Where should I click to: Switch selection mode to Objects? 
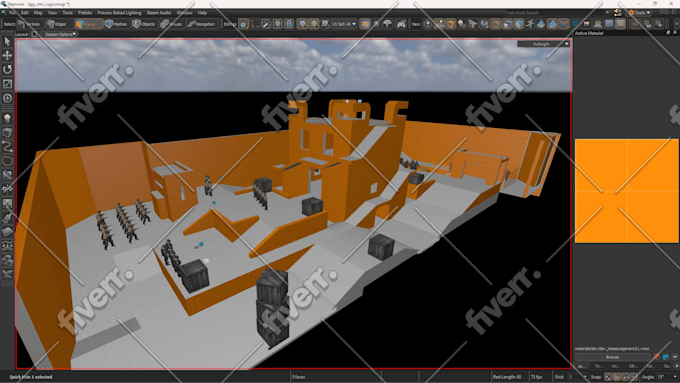coord(144,24)
